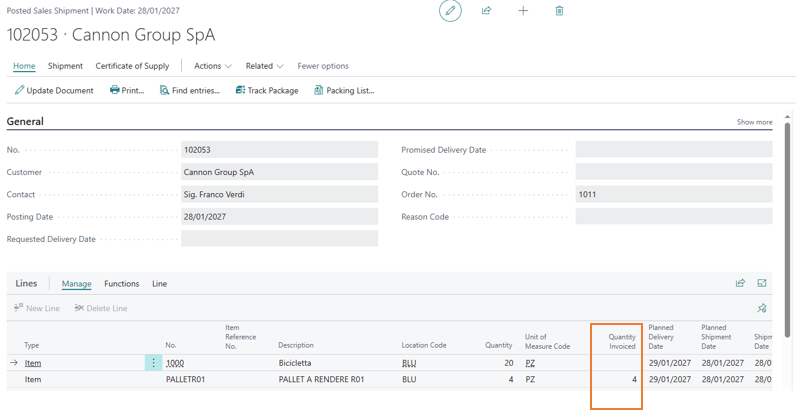Open the Home tab
Screen dimensions: 801x418
point(24,66)
